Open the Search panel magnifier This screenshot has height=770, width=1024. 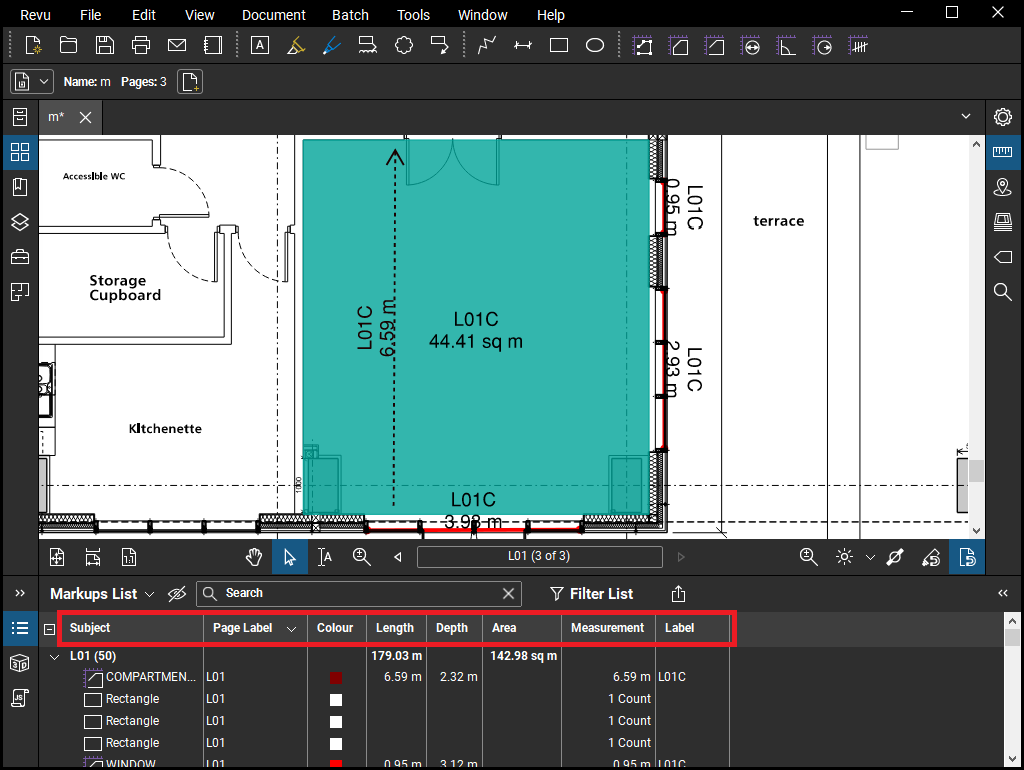(1002, 292)
